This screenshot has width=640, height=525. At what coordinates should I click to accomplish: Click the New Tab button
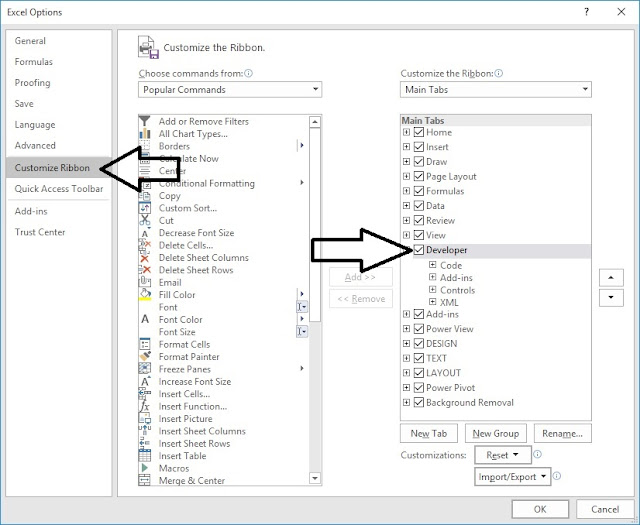[429, 434]
